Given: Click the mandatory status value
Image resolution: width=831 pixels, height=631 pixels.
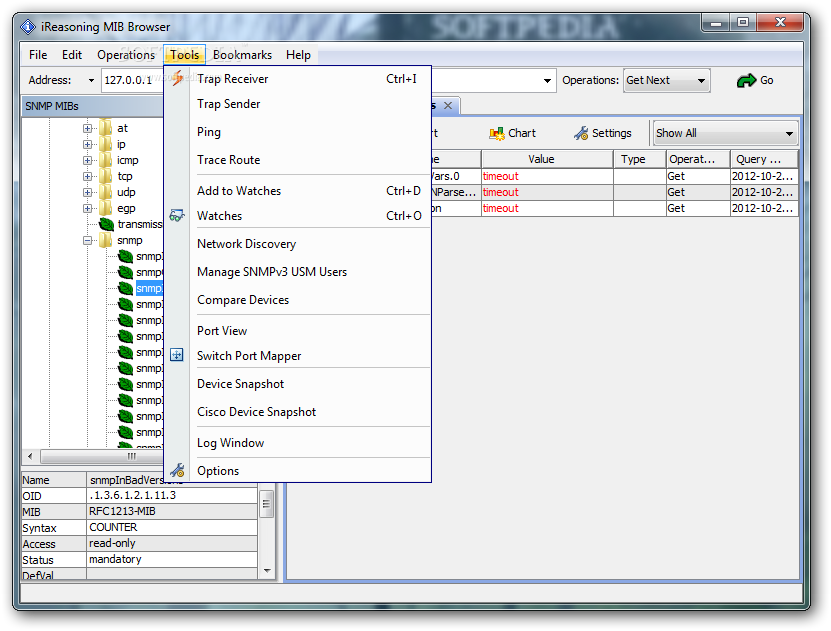Looking at the screenshot, I should tap(115, 559).
